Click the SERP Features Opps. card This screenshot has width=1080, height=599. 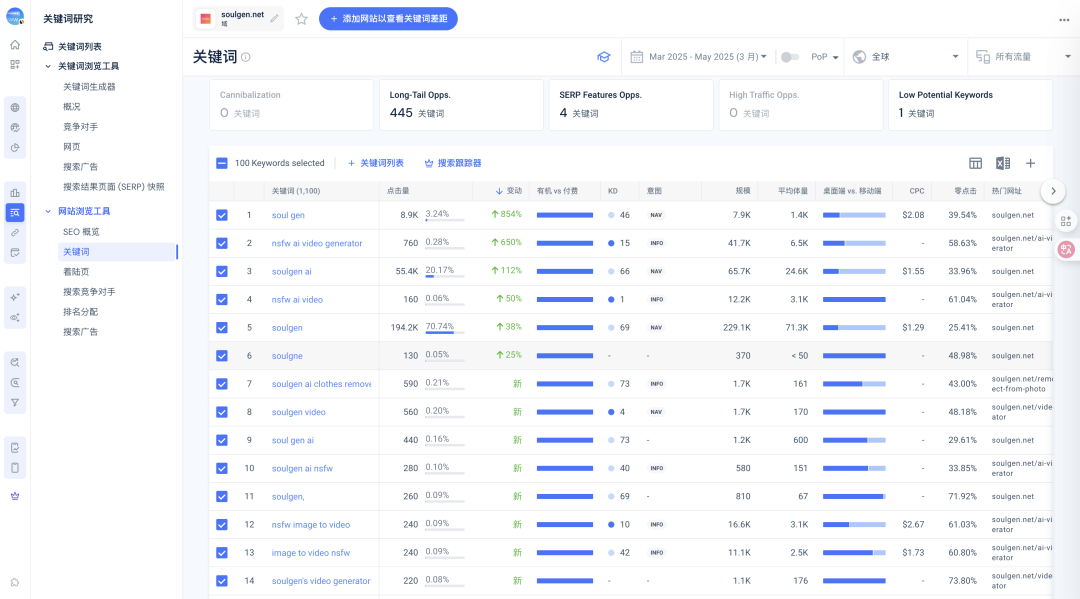[631, 105]
